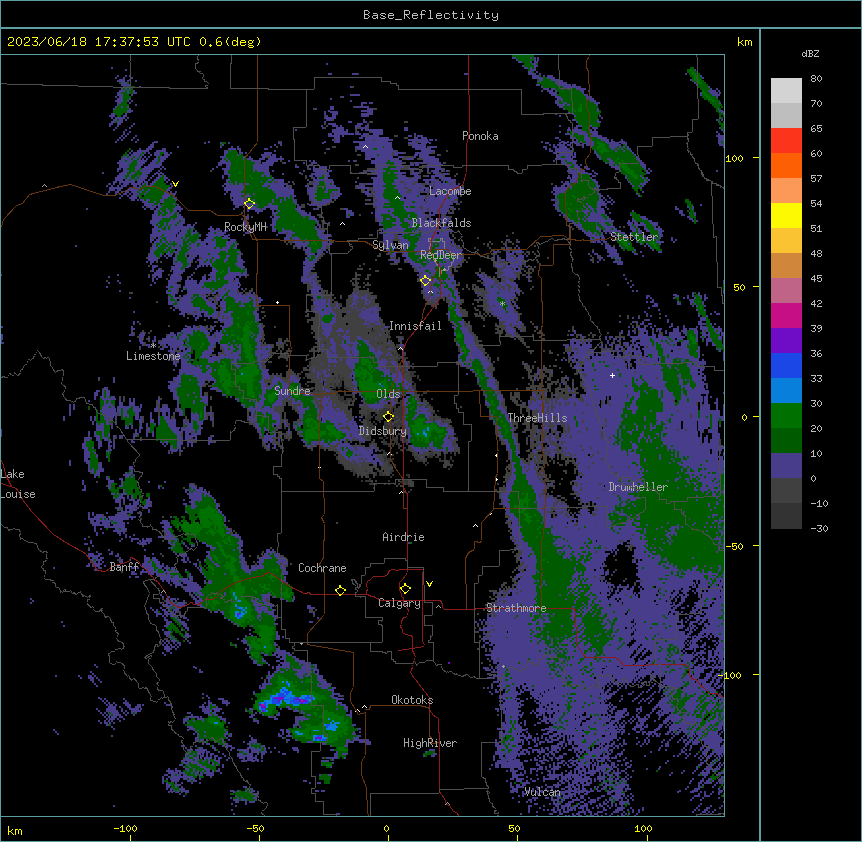Click the Limestone label
Image resolution: width=862 pixels, height=842 pixels.
point(153,356)
